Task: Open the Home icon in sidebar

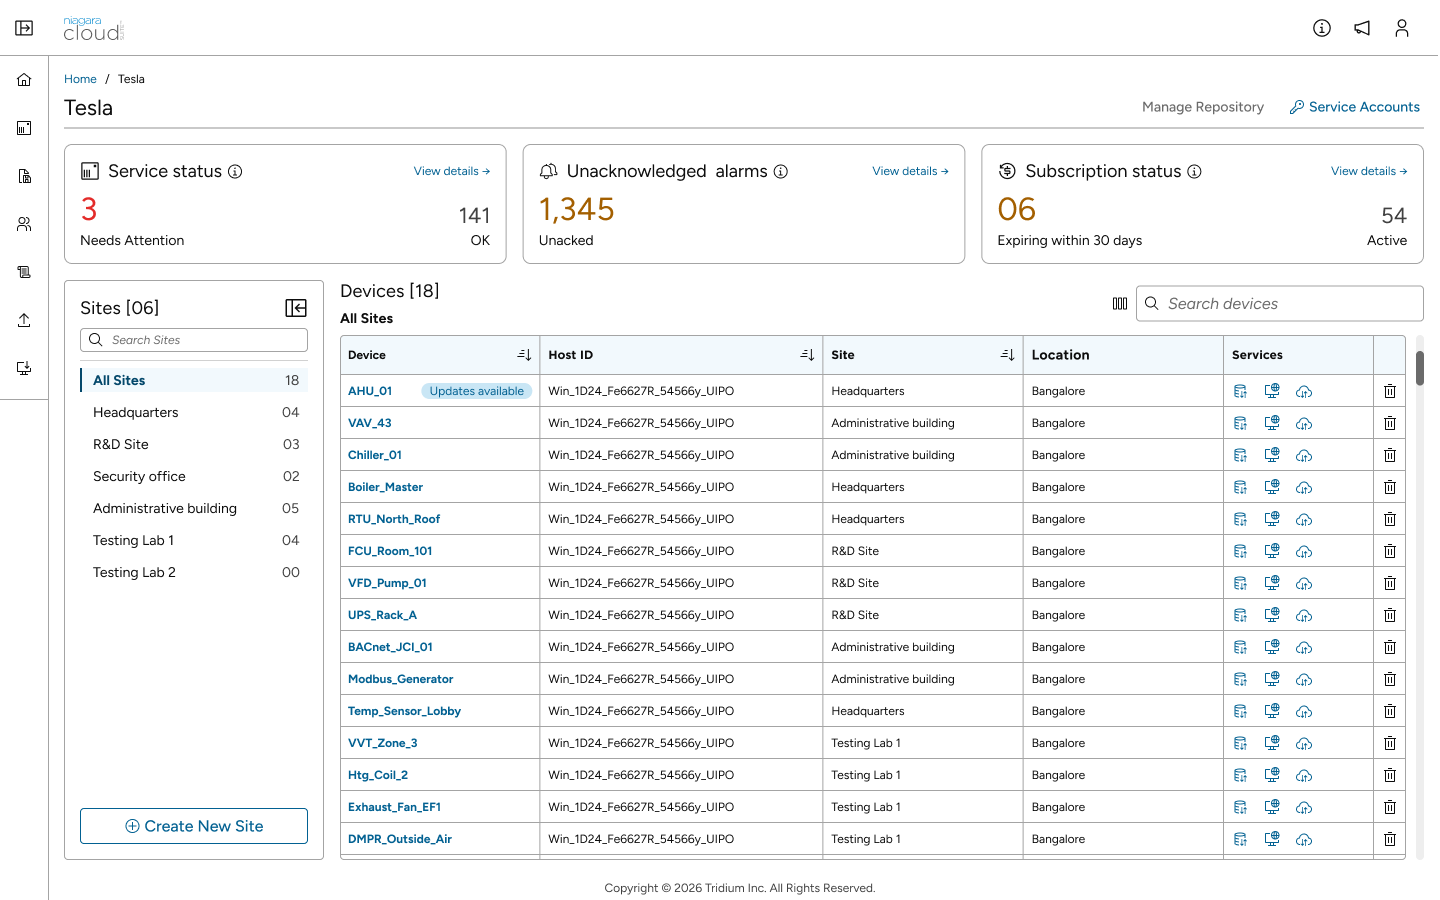Action: [24, 80]
